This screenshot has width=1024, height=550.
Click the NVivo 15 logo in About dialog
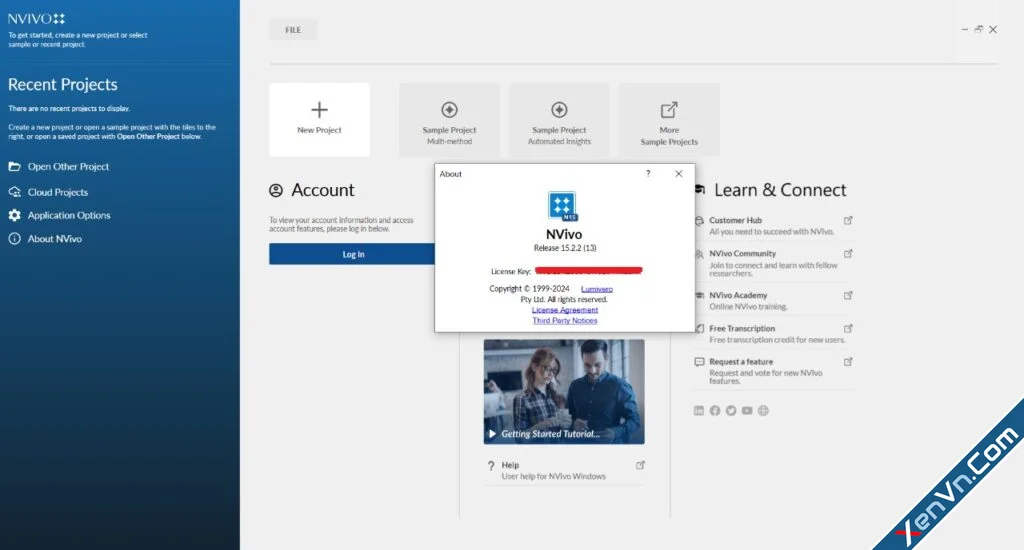point(563,206)
